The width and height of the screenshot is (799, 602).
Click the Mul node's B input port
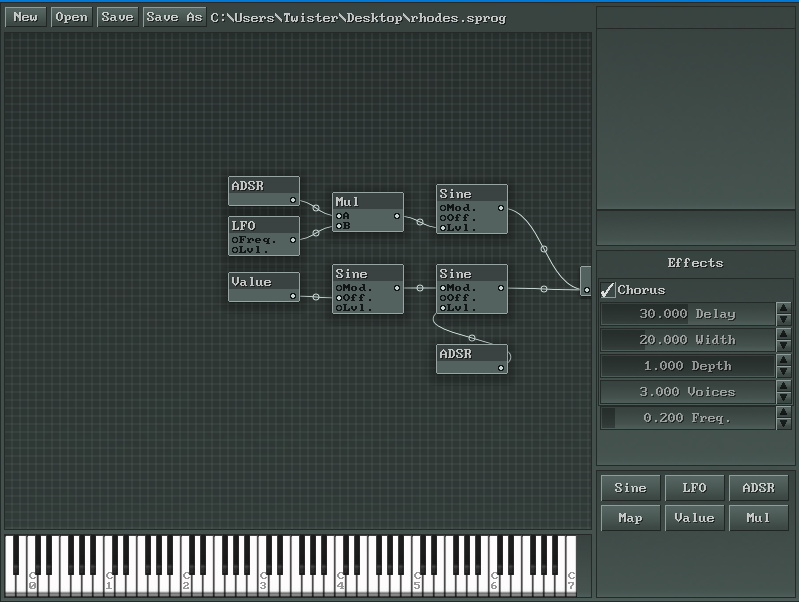click(339, 226)
